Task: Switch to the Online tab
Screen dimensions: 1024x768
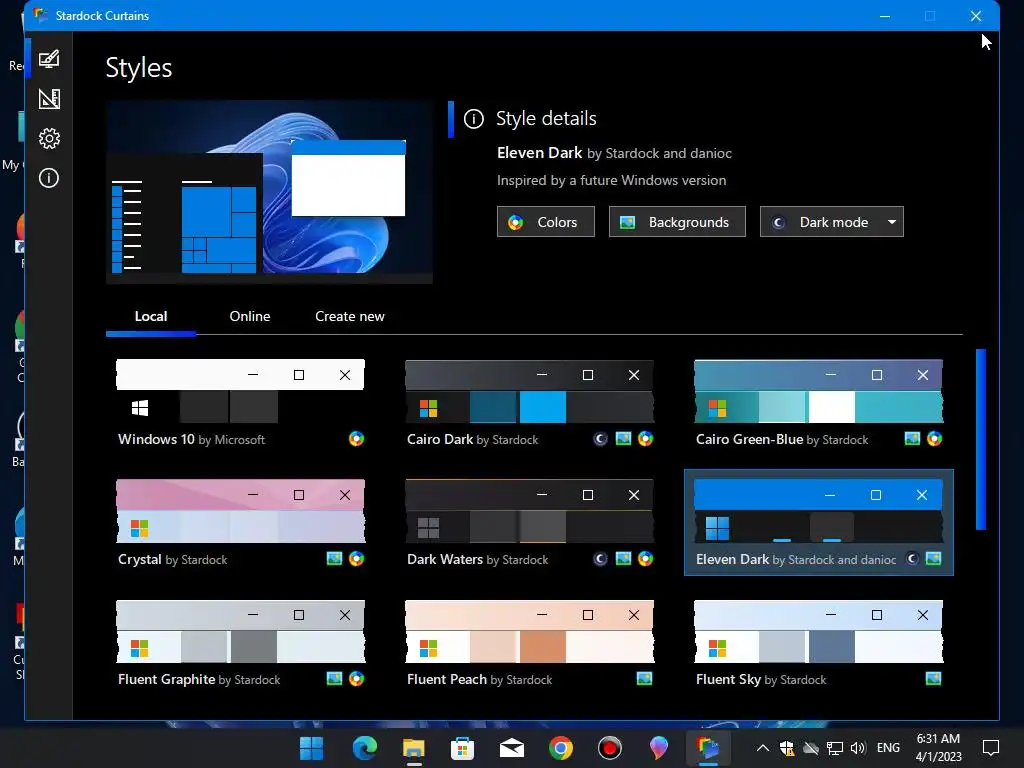Action: 250,317
